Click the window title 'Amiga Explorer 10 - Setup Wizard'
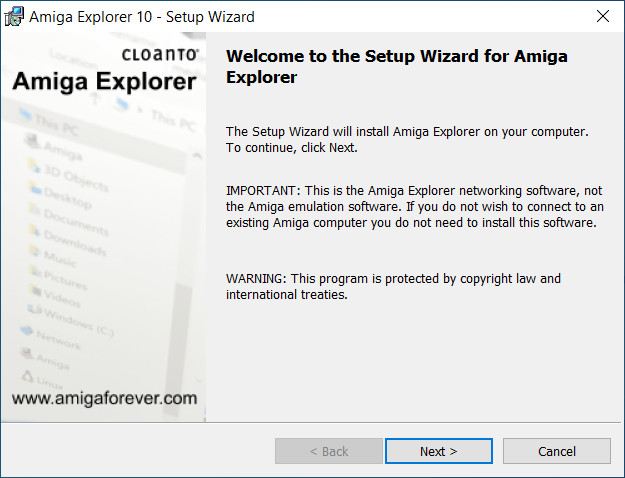Image resolution: width=625 pixels, height=478 pixels. point(142,17)
